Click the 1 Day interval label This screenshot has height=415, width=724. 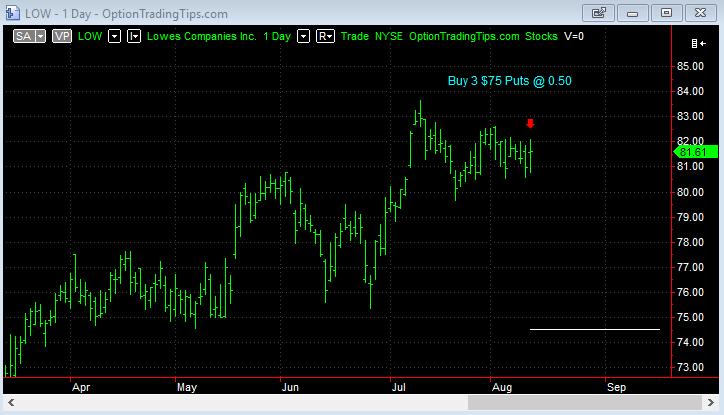tap(277, 36)
